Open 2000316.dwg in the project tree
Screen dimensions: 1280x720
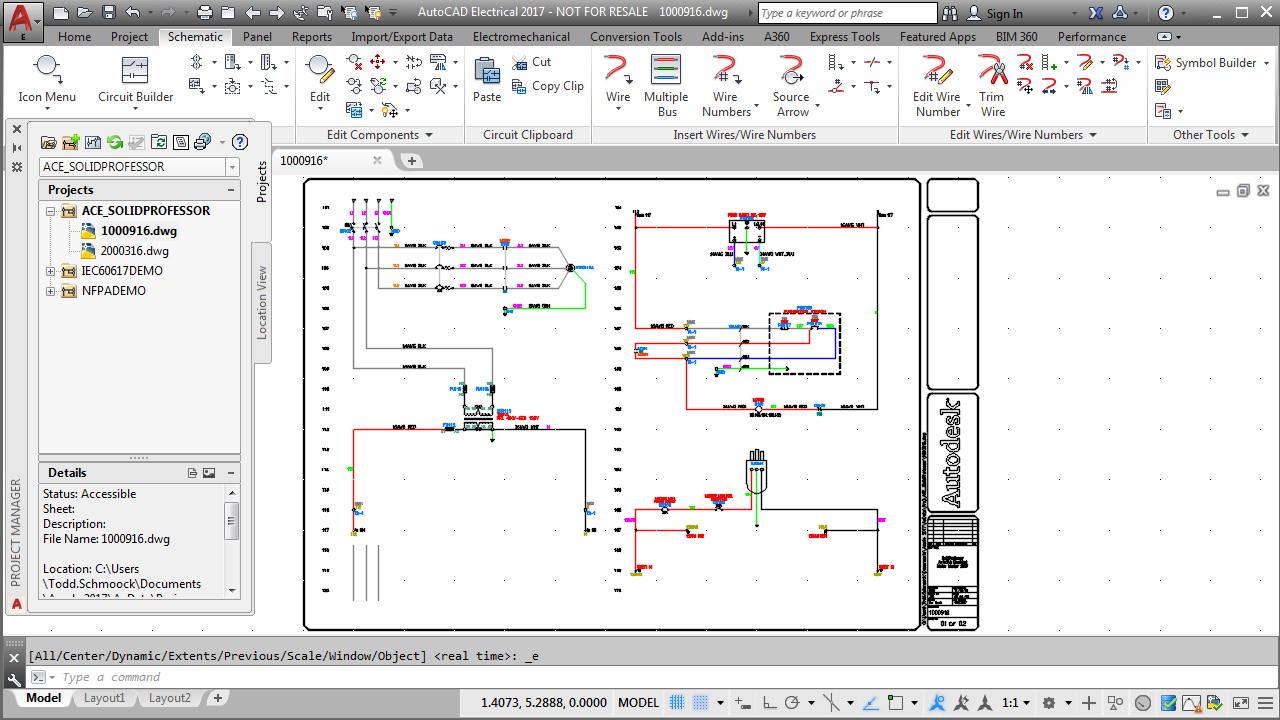point(134,251)
